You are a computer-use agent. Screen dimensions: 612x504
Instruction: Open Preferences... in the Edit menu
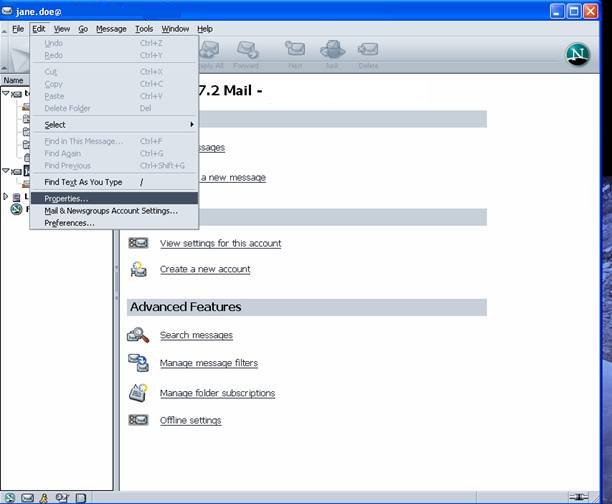pyautogui.click(x=69, y=223)
